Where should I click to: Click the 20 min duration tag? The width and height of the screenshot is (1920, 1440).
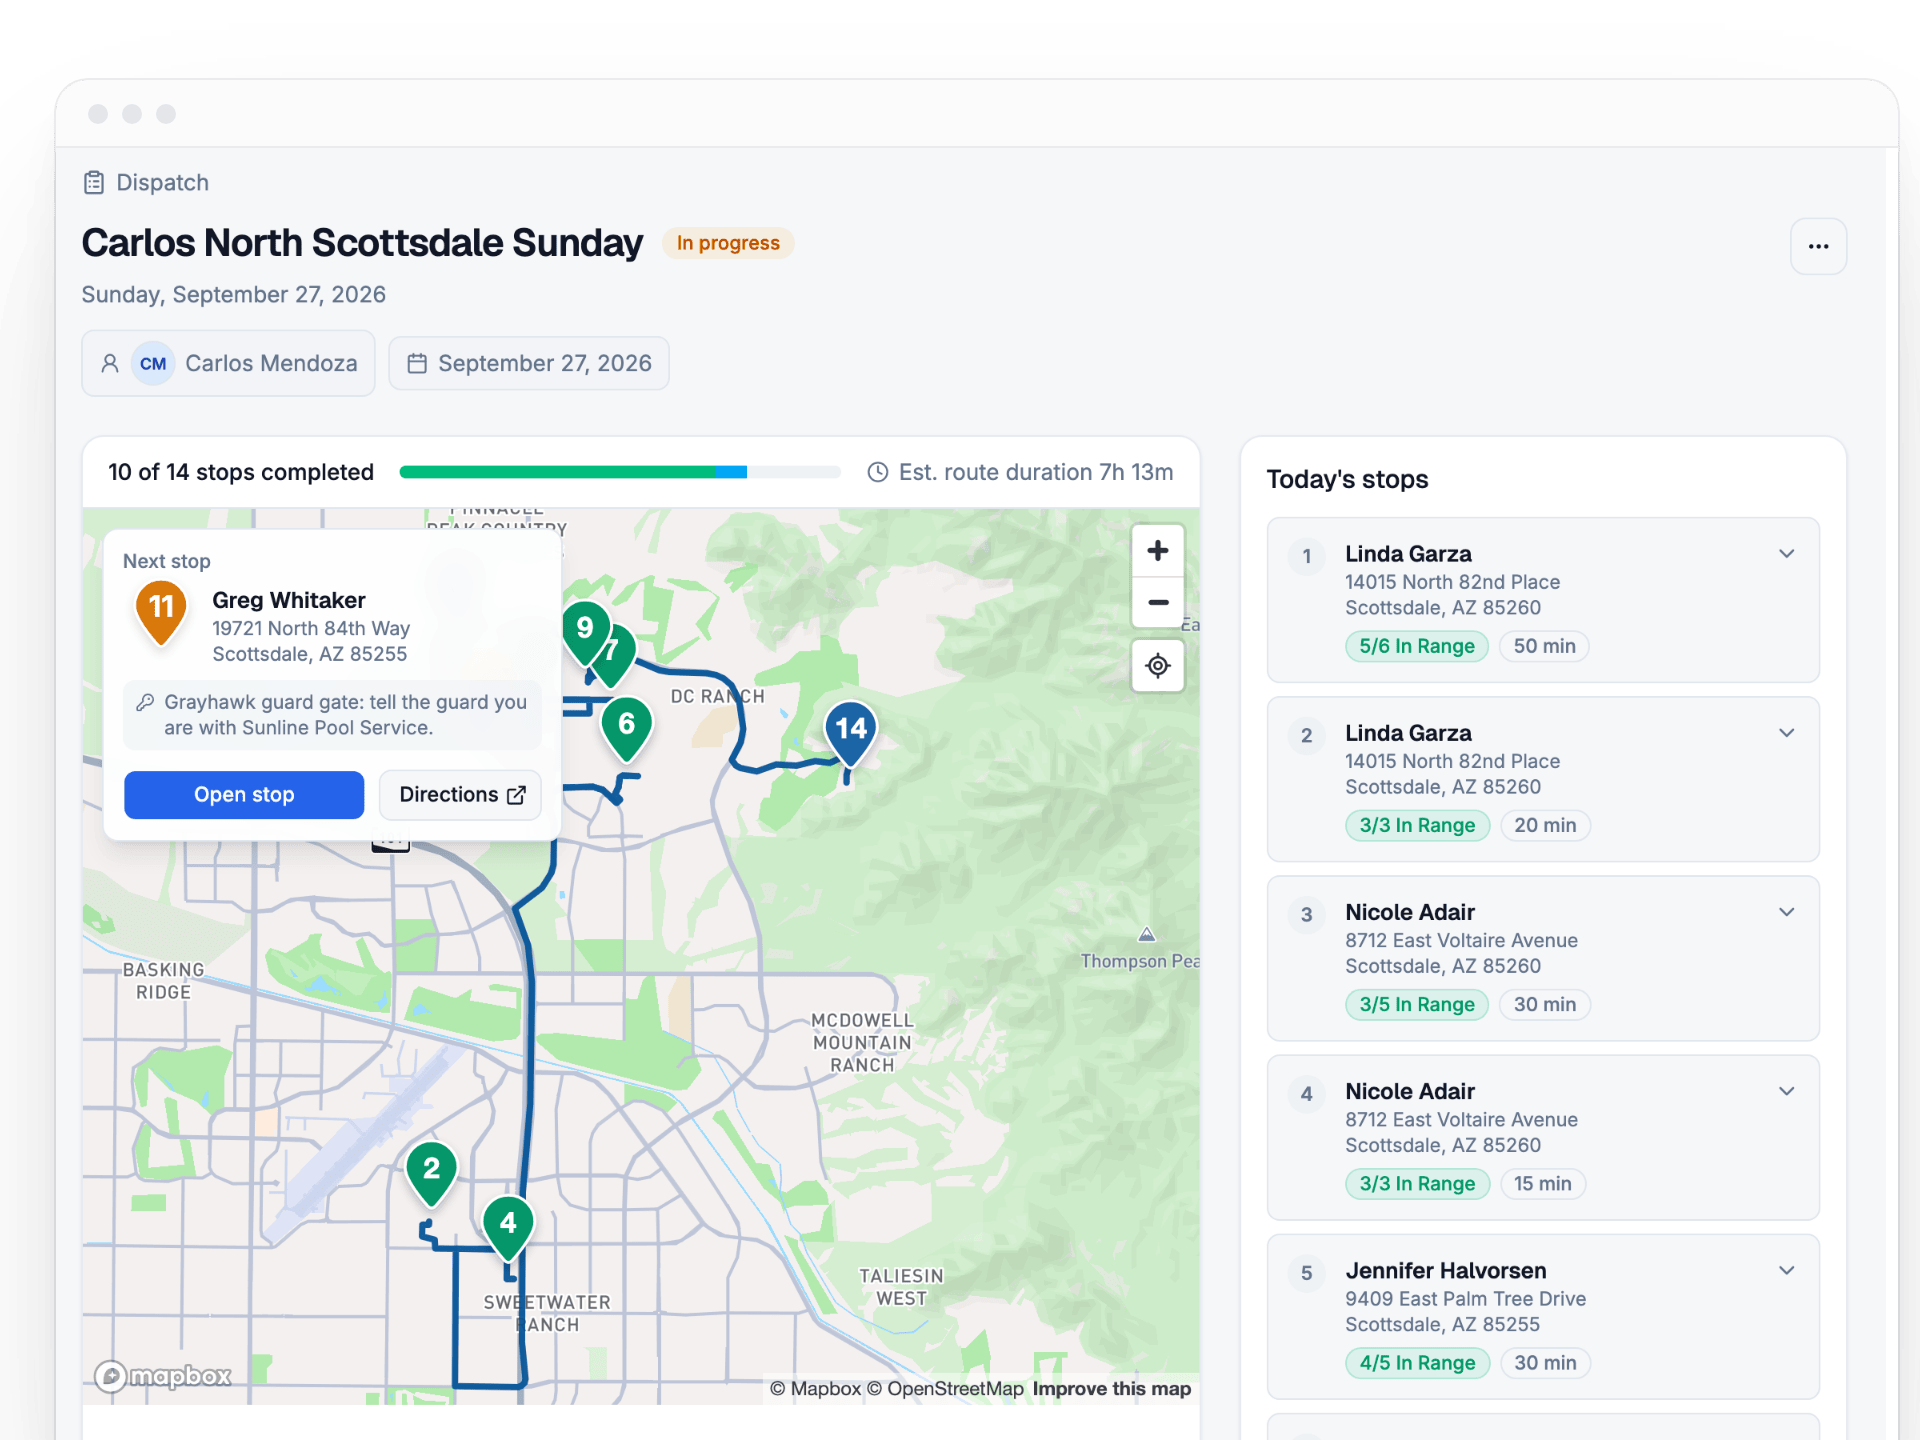pos(1545,825)
